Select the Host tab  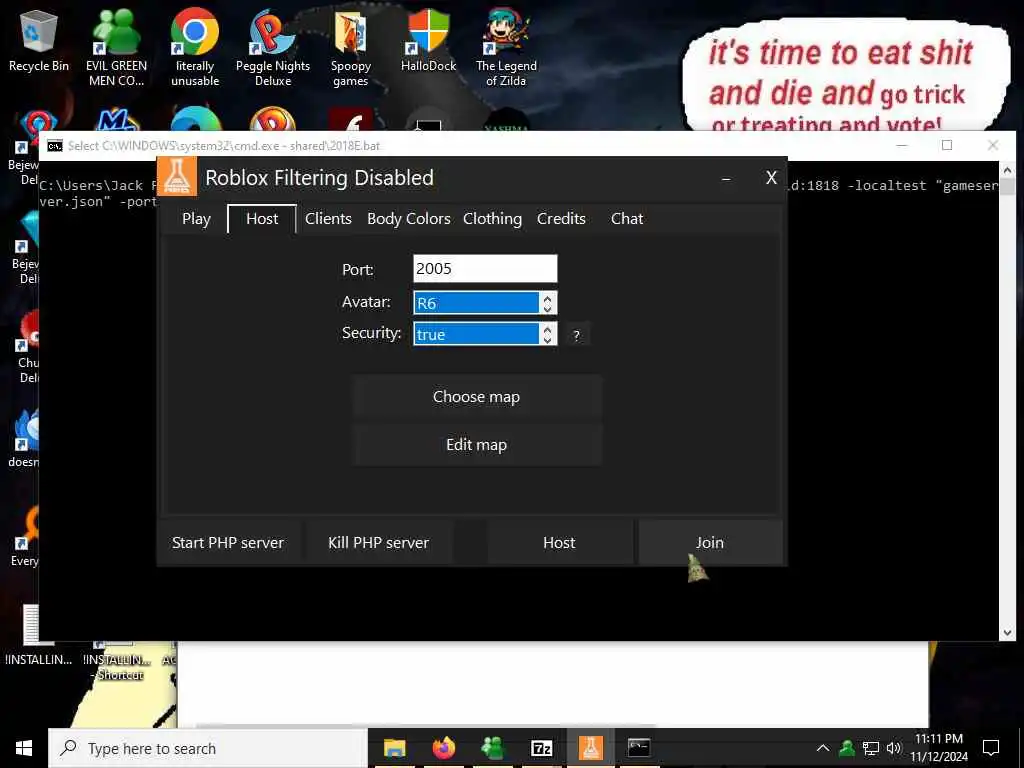point(262,219)
